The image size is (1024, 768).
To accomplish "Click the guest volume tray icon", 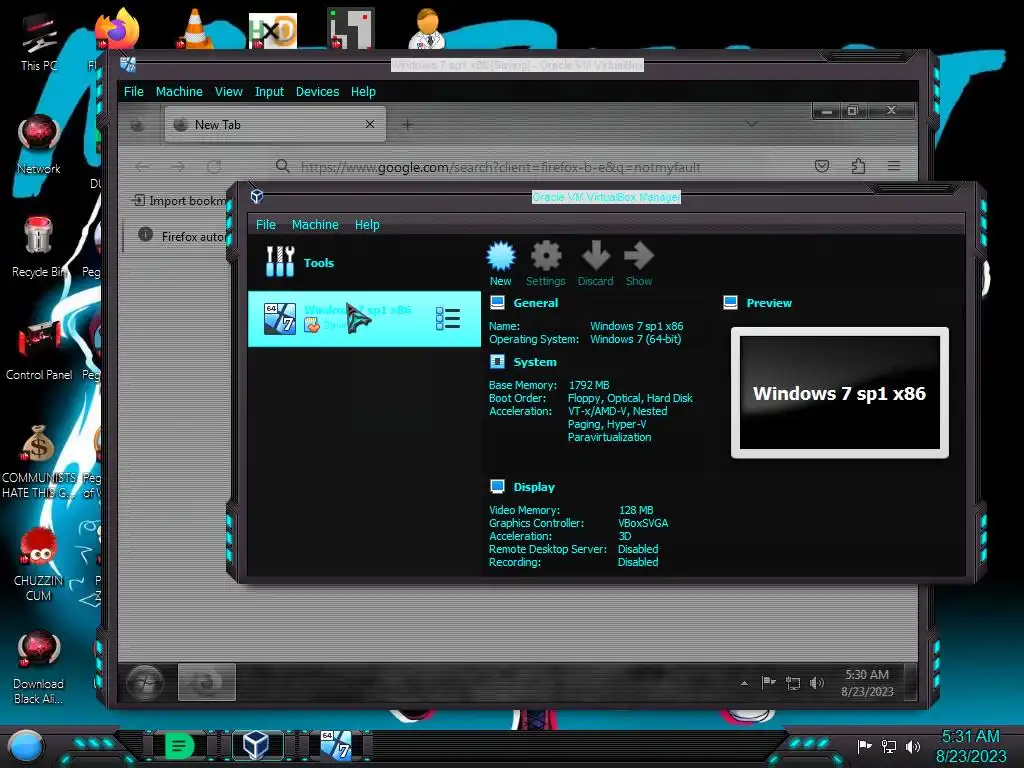I will pos(816,683).
